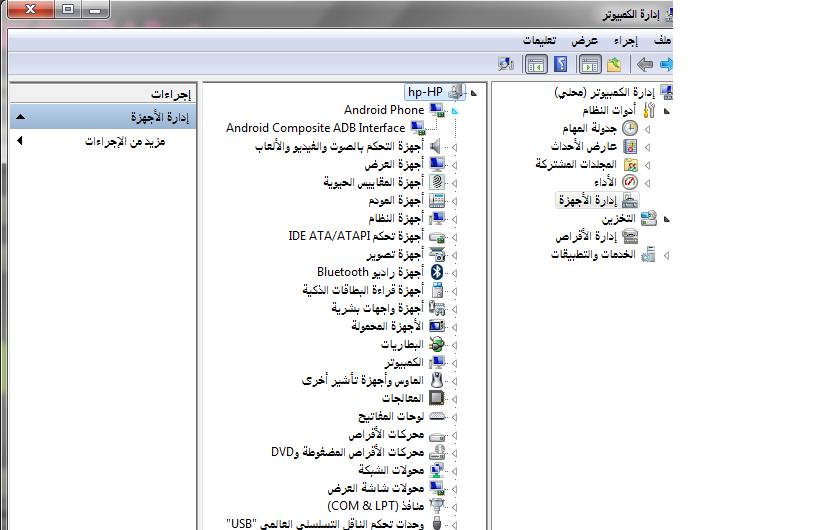Screen dimensions: 819x530
Task: Click the mouse icon for pointing devices
Action: pyautogui.click(x=437, y=380)
